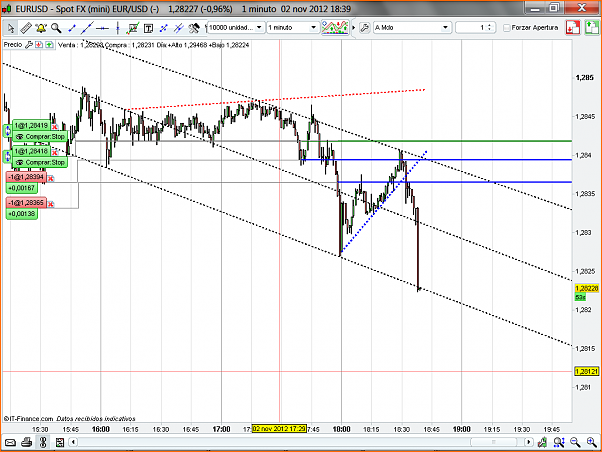Click the zoom auto-fit icon at bottom right
The image size is (602, 452).
(559, 443)
